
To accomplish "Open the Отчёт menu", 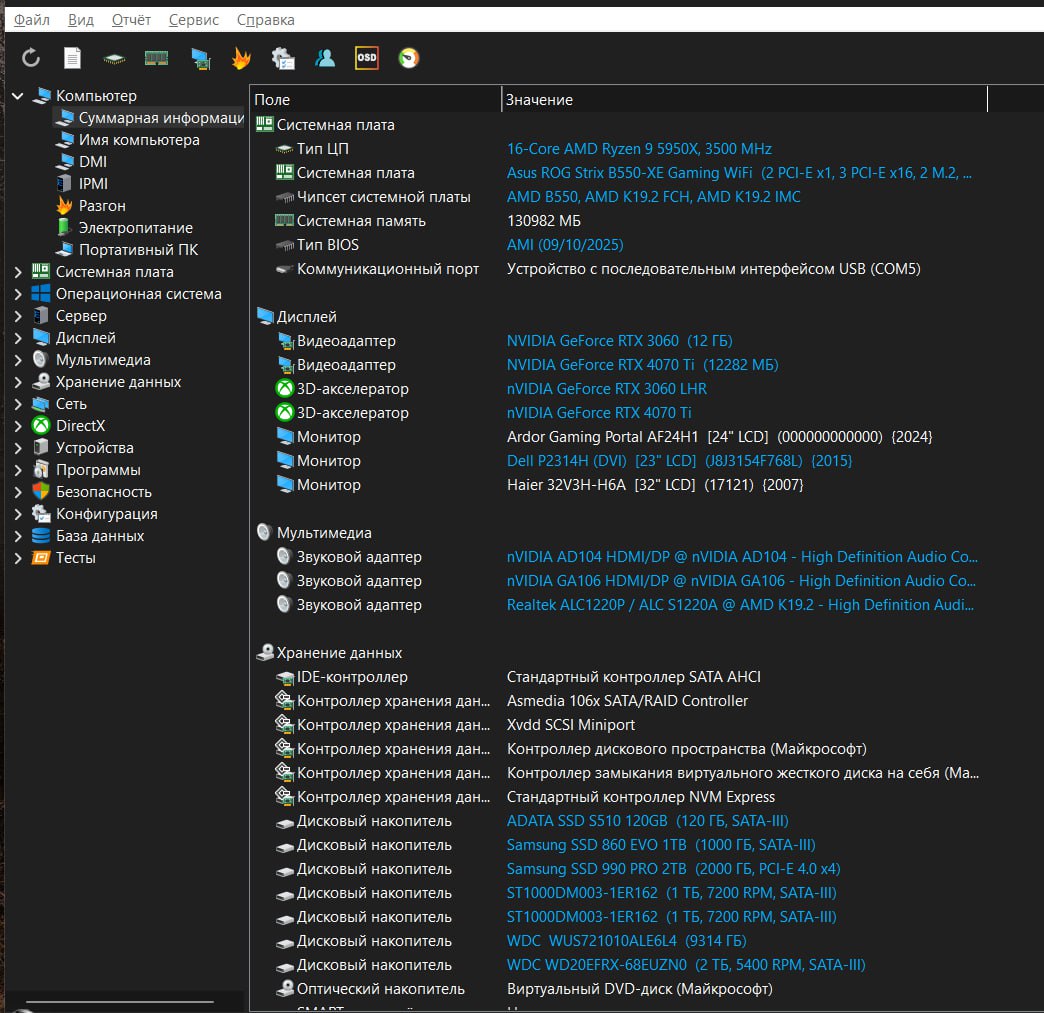I will pos(131,20).
